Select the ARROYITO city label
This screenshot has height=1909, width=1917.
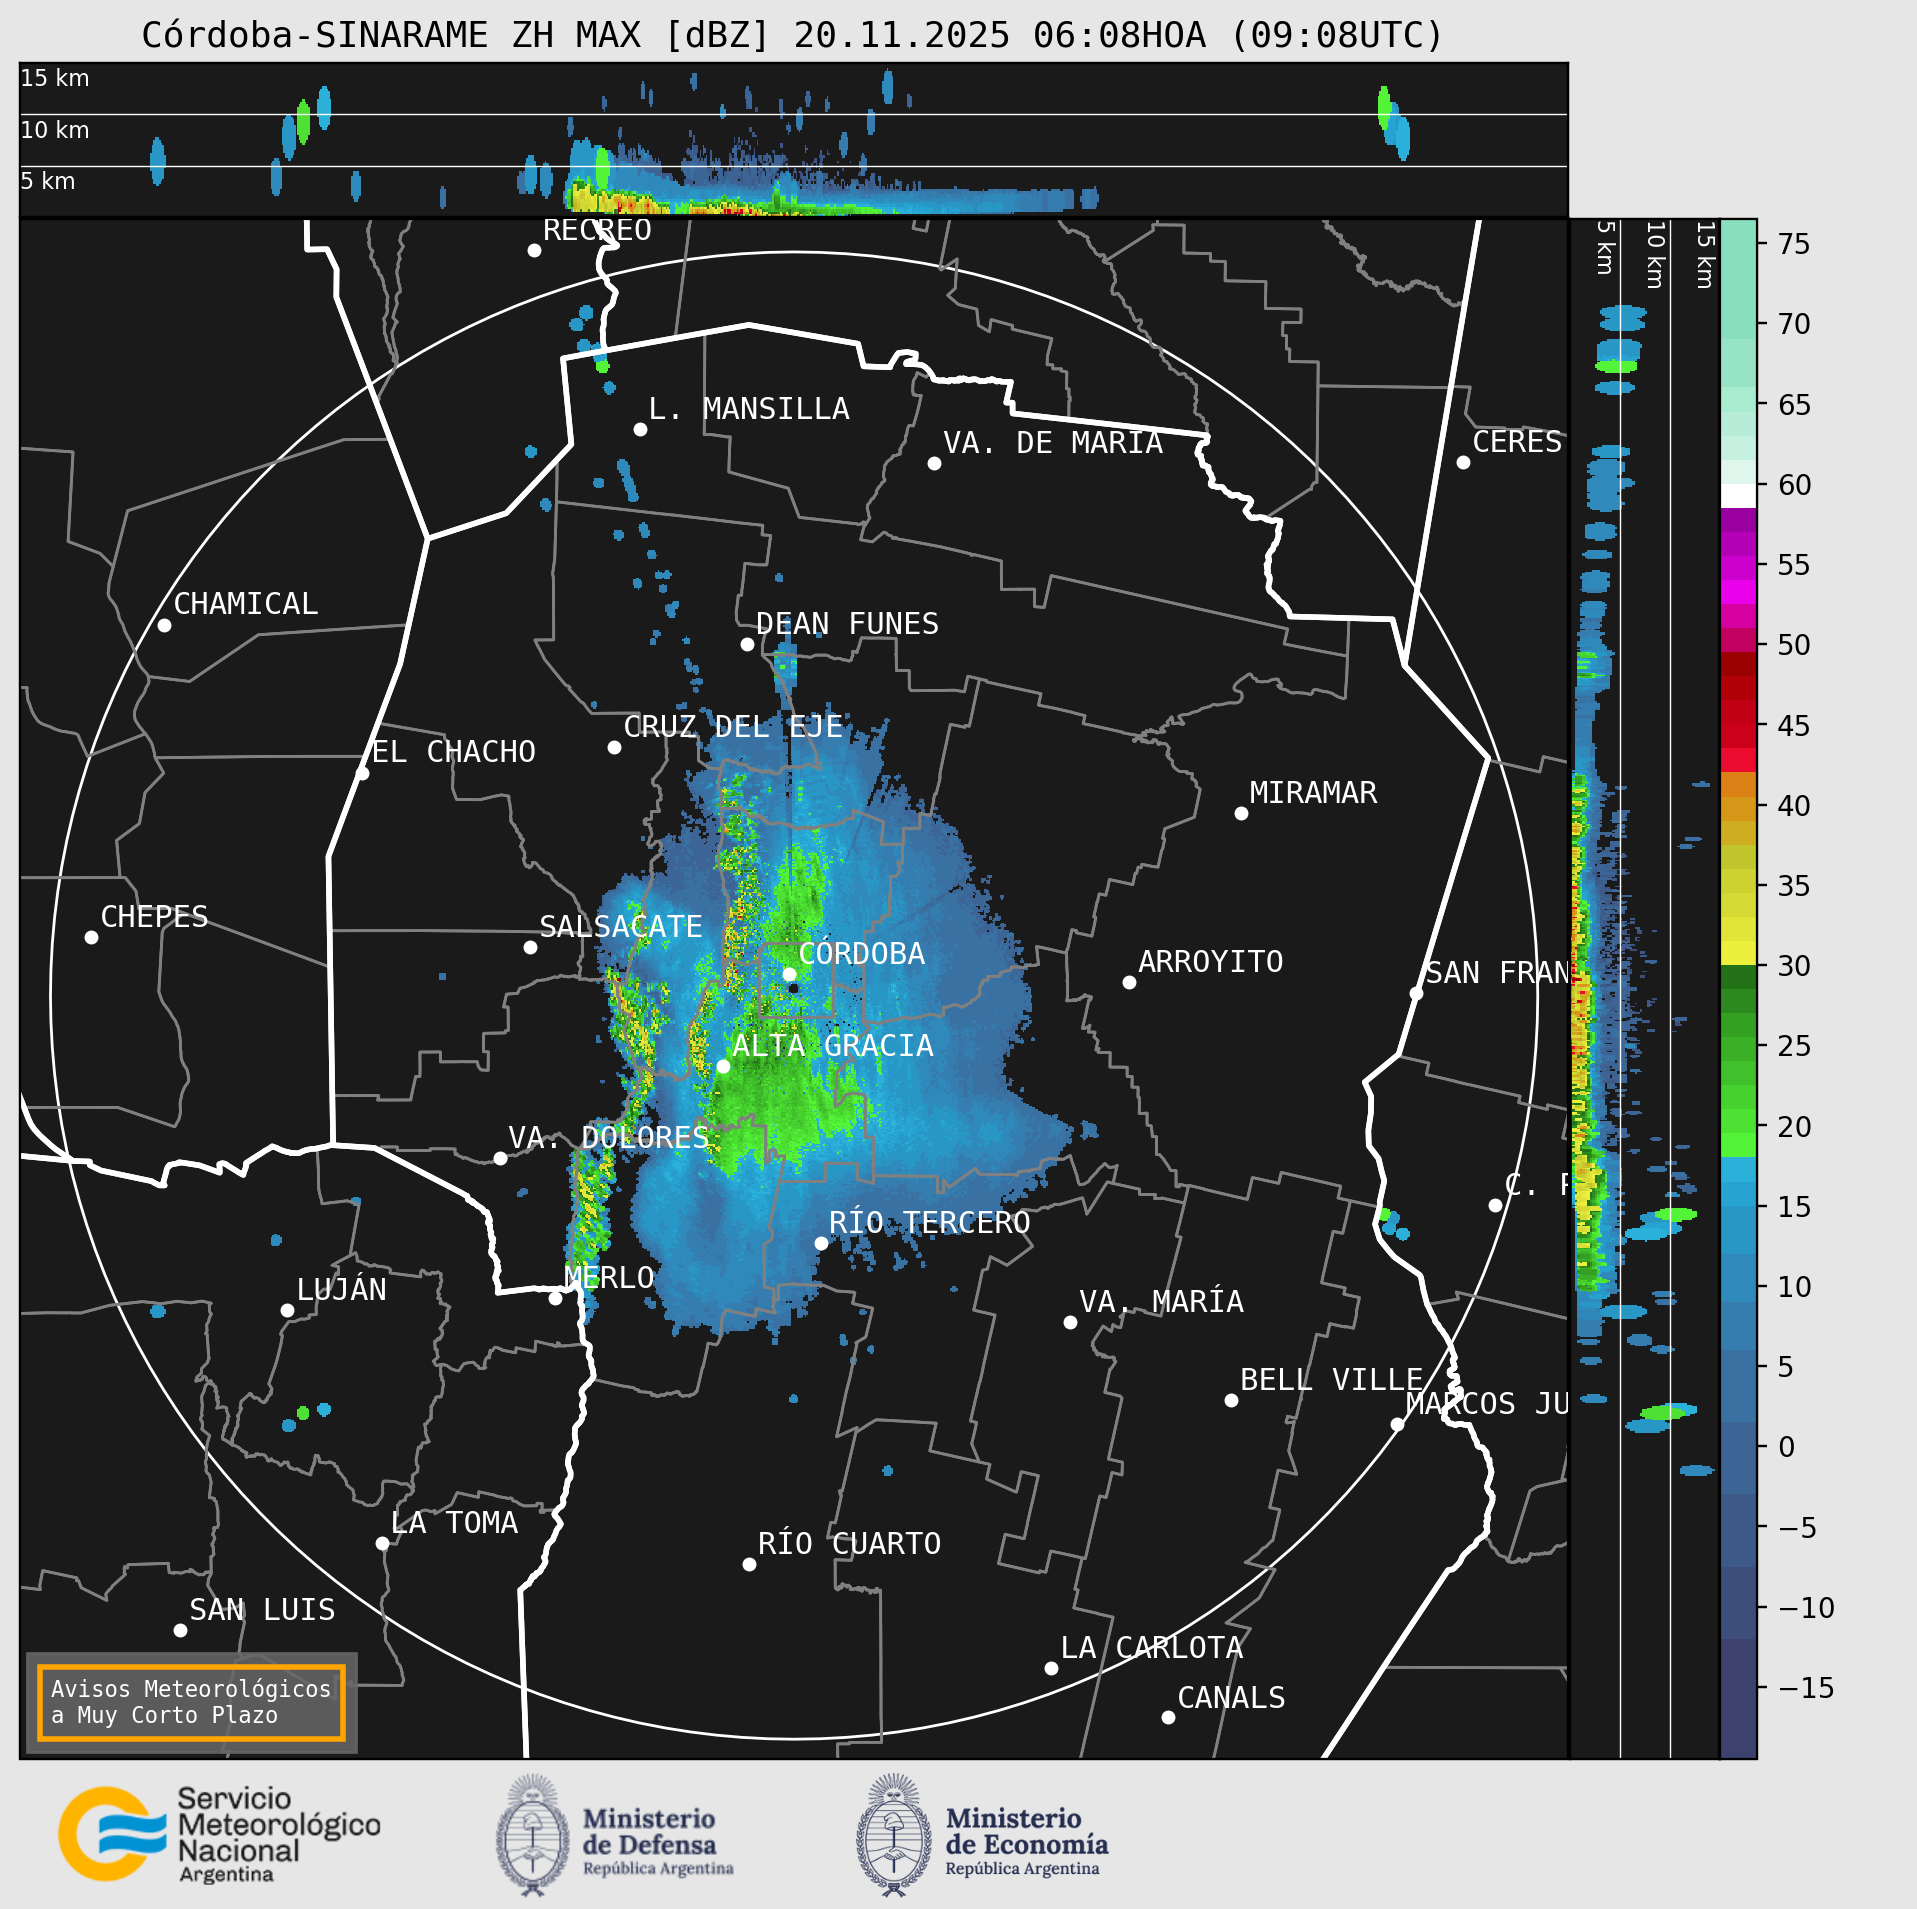(1211, 962)
